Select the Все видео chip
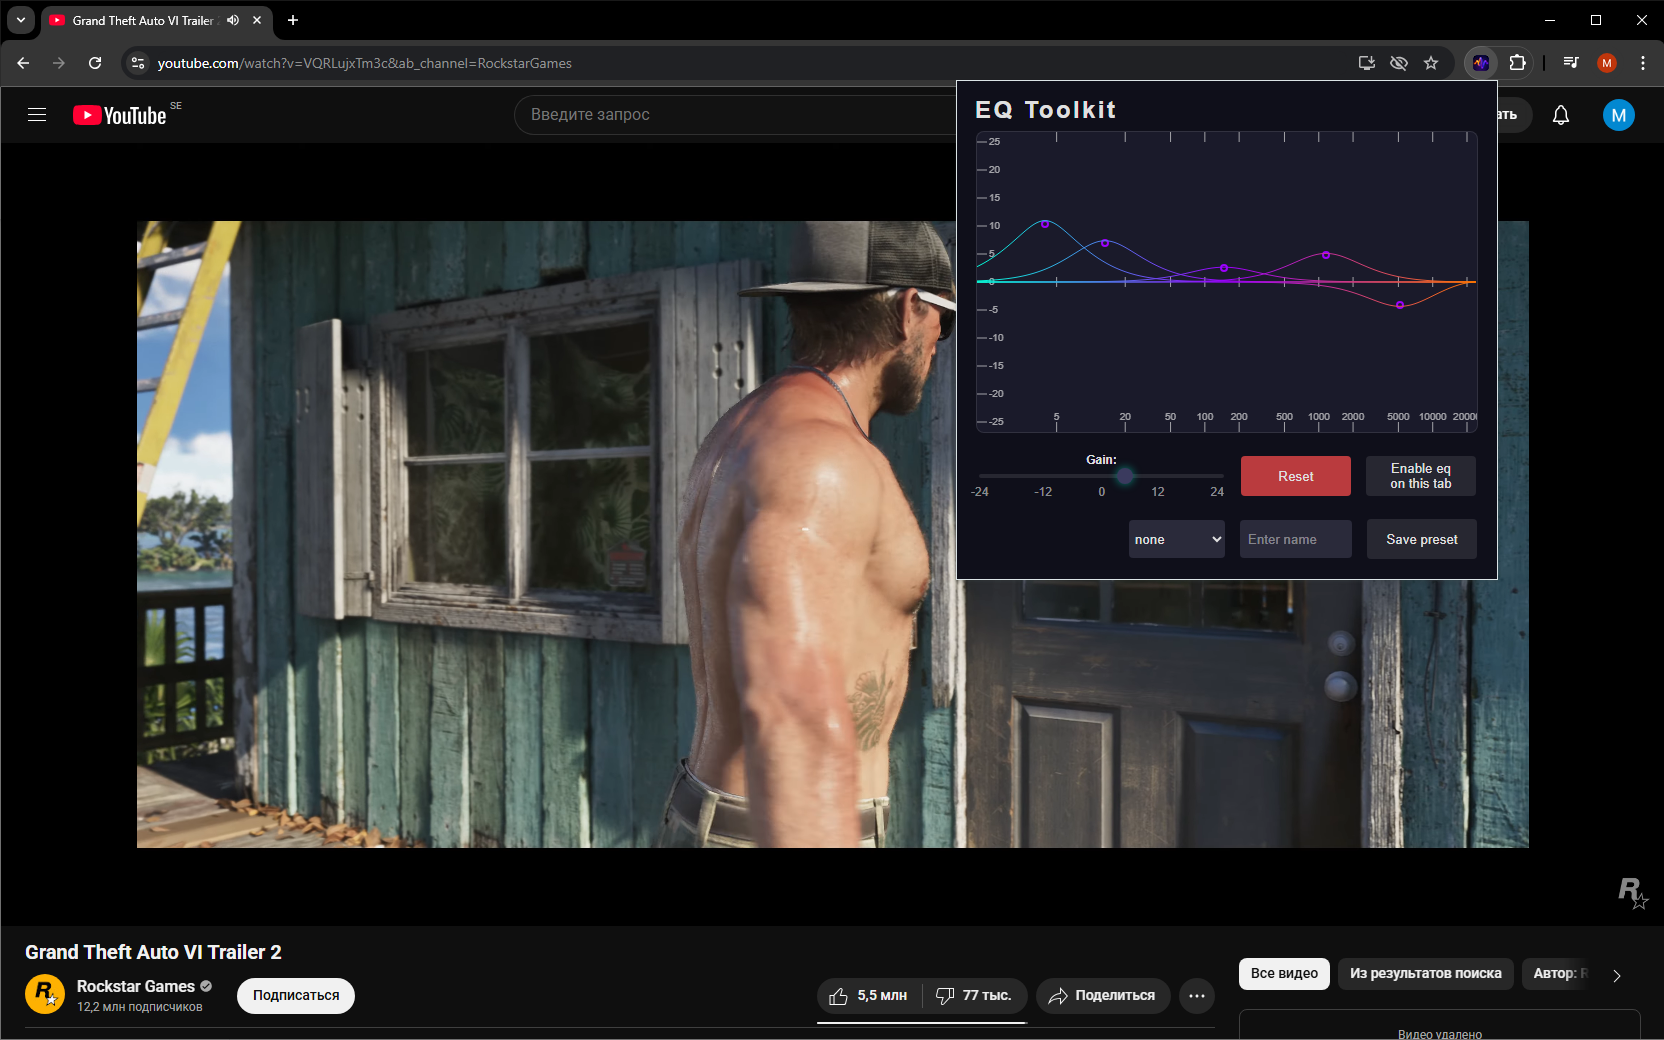Viewport: 1664px width, 1040px height. [x=1284, y=974]
